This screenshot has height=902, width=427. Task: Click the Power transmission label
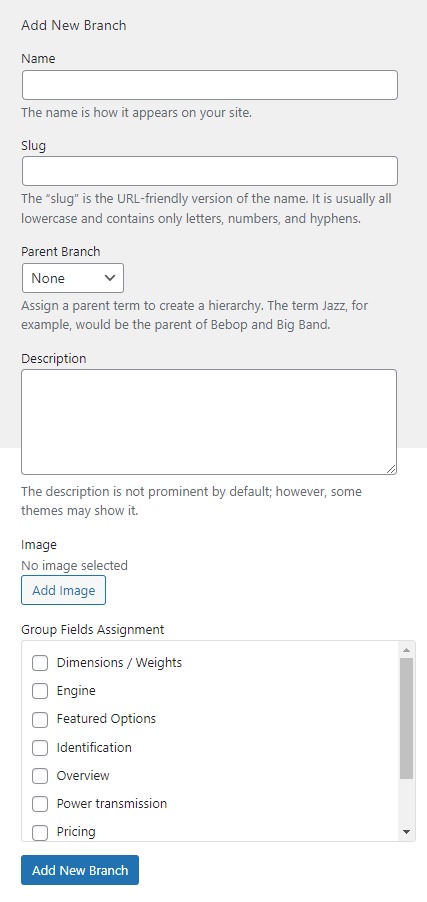point(112,804)
